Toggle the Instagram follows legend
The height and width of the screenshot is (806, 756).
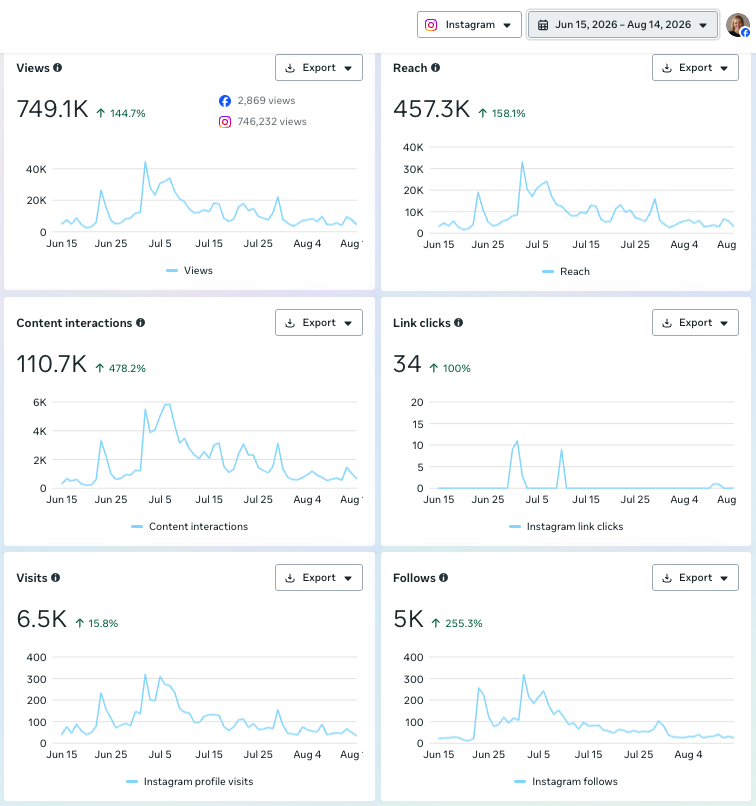(566, 781)
